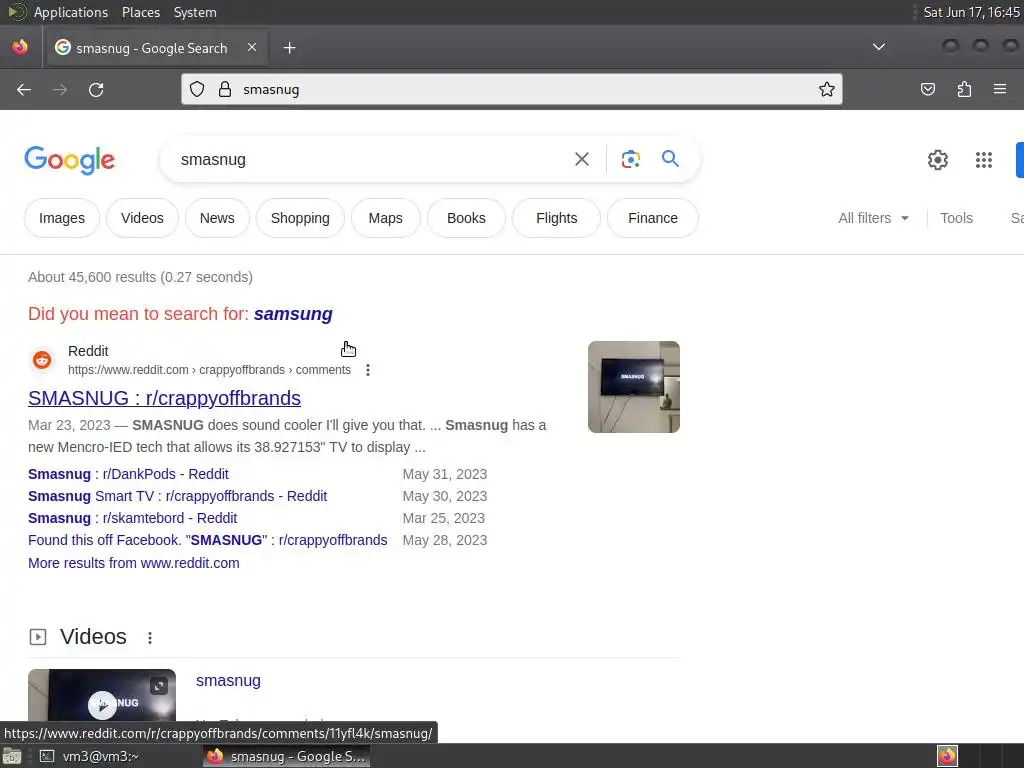Open Videos section options three dots
The height and width of the screenshot is (768, 1024).
(150, 638)
